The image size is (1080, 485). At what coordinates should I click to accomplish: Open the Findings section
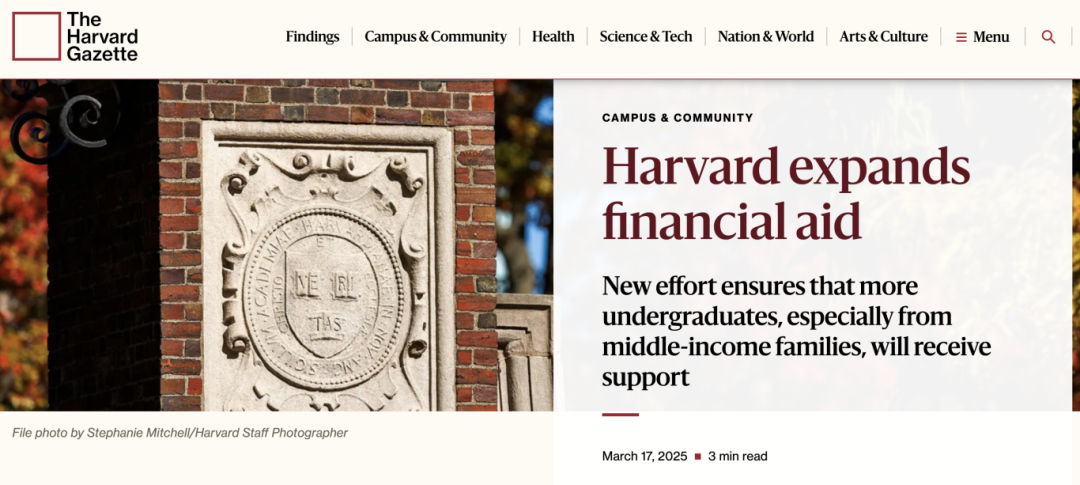click(x=312, y=37)
